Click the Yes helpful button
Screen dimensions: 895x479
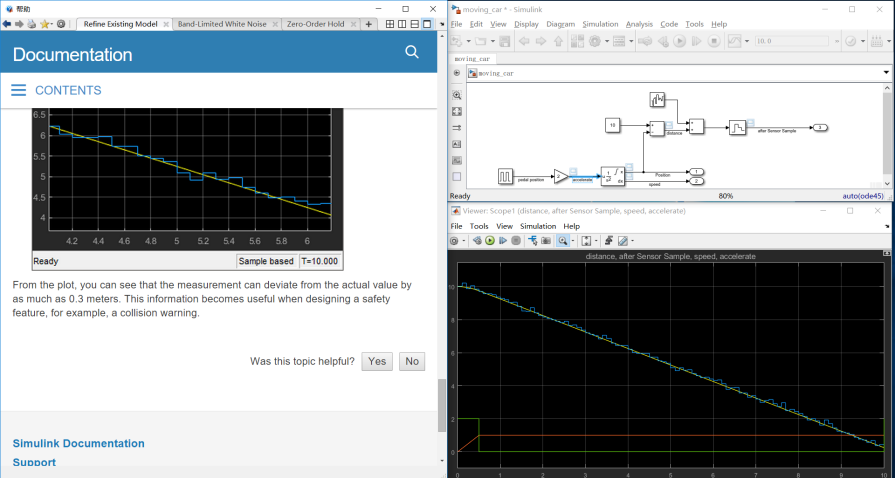click(376, 361)
